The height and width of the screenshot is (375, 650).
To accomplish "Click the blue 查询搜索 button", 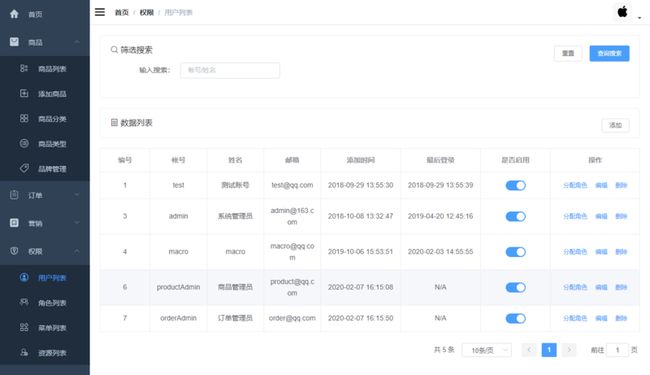I will pyautogui.click(x=609, y=53).
